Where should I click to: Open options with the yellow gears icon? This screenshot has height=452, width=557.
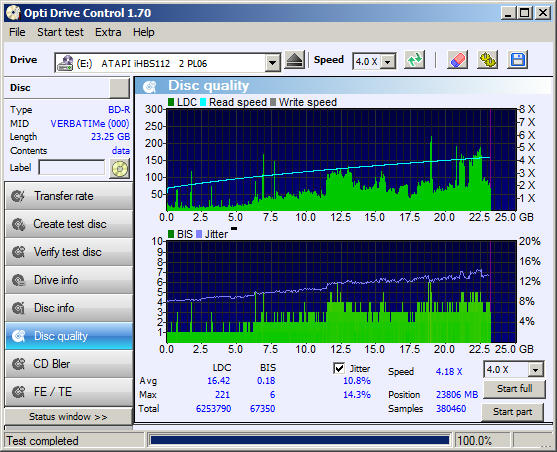(x=488, y=60)
